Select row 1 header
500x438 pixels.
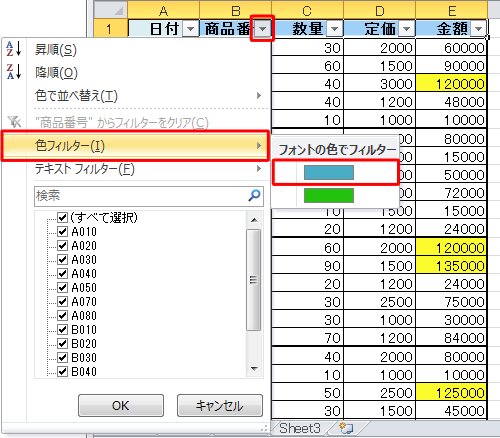tap(110, 29)
